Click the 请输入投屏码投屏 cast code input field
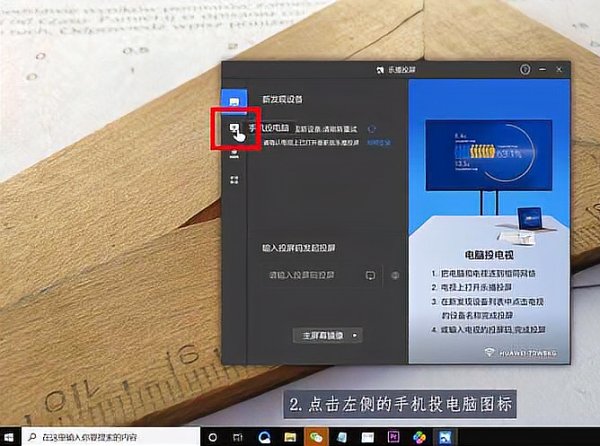The image size is (600, 446). point(312,275)
